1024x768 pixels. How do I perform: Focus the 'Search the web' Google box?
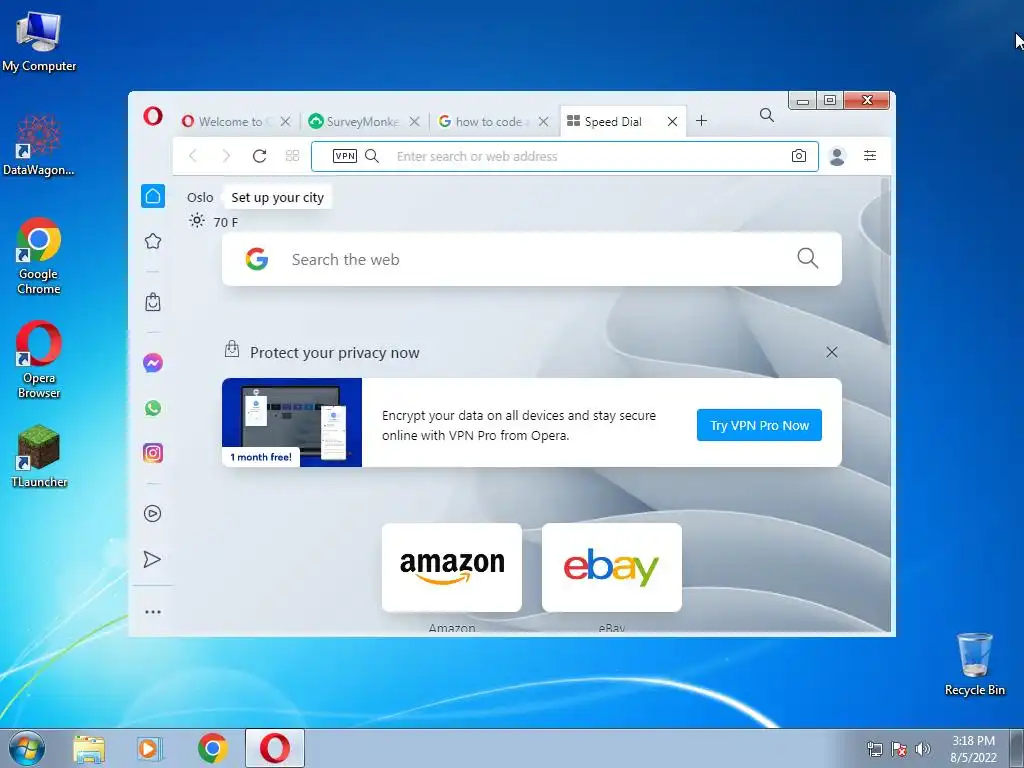pos(532,259)
